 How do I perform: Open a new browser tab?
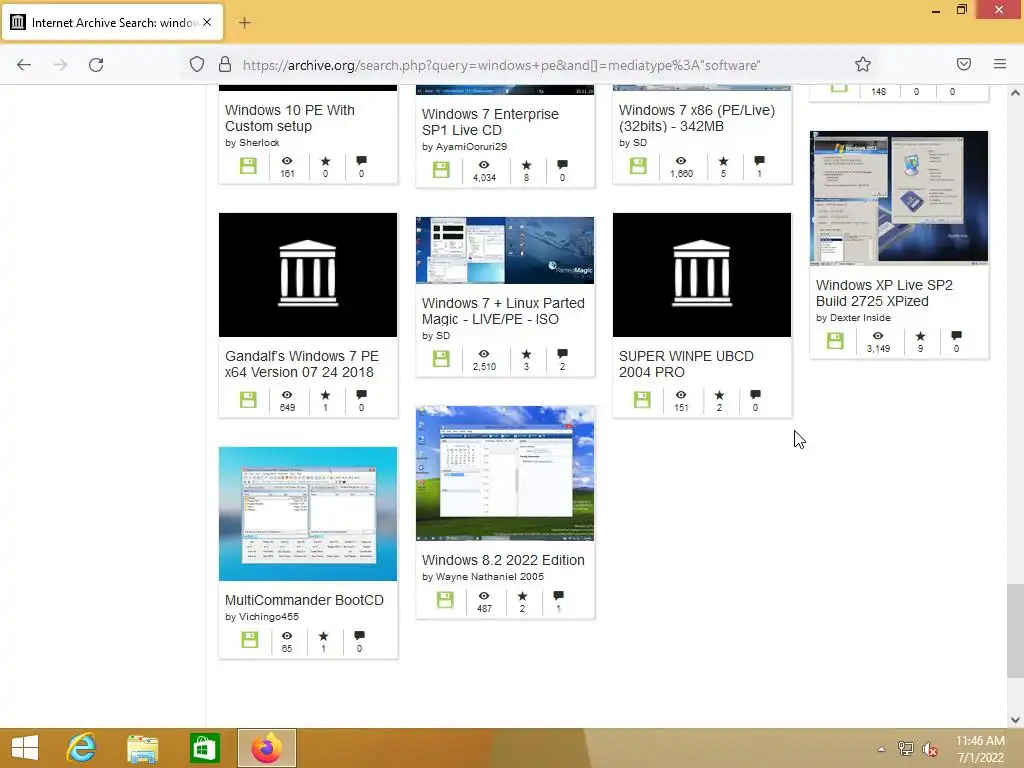pyautogui.click(x=244, y=23)
